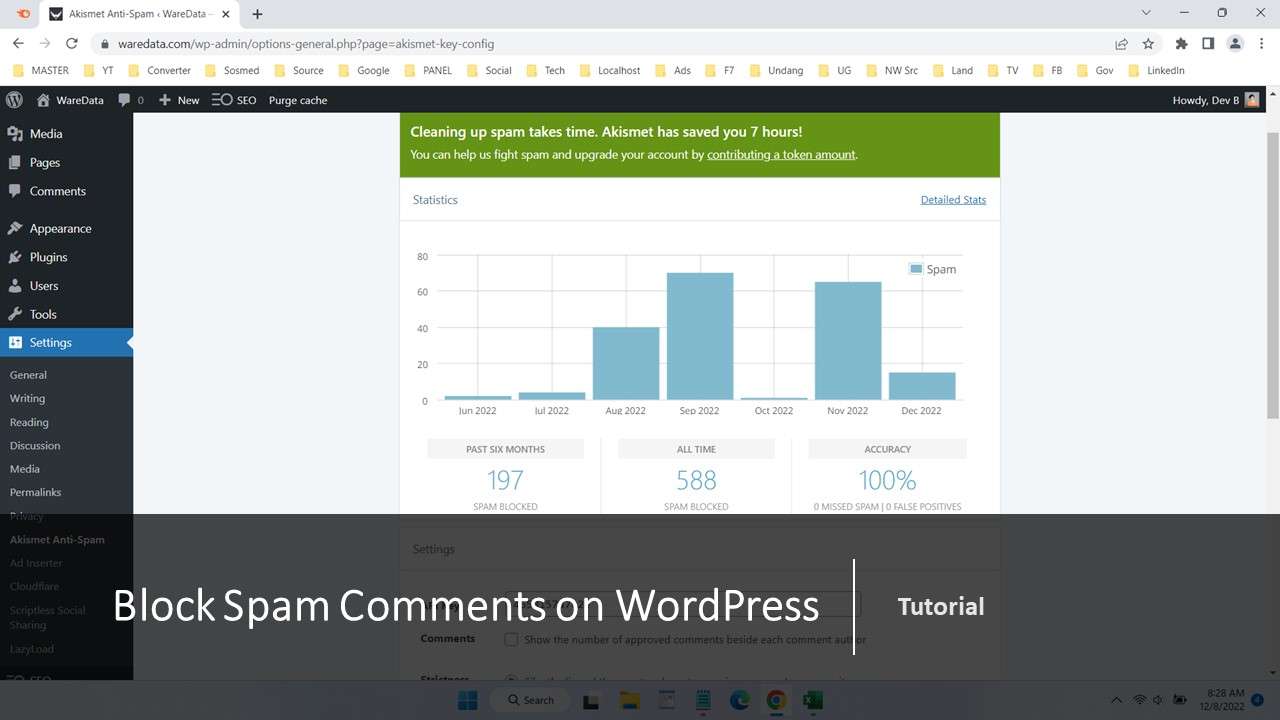Open the Detailed Stats link
This screenshot has width=1280, height=720.
(x=953, y=200)
